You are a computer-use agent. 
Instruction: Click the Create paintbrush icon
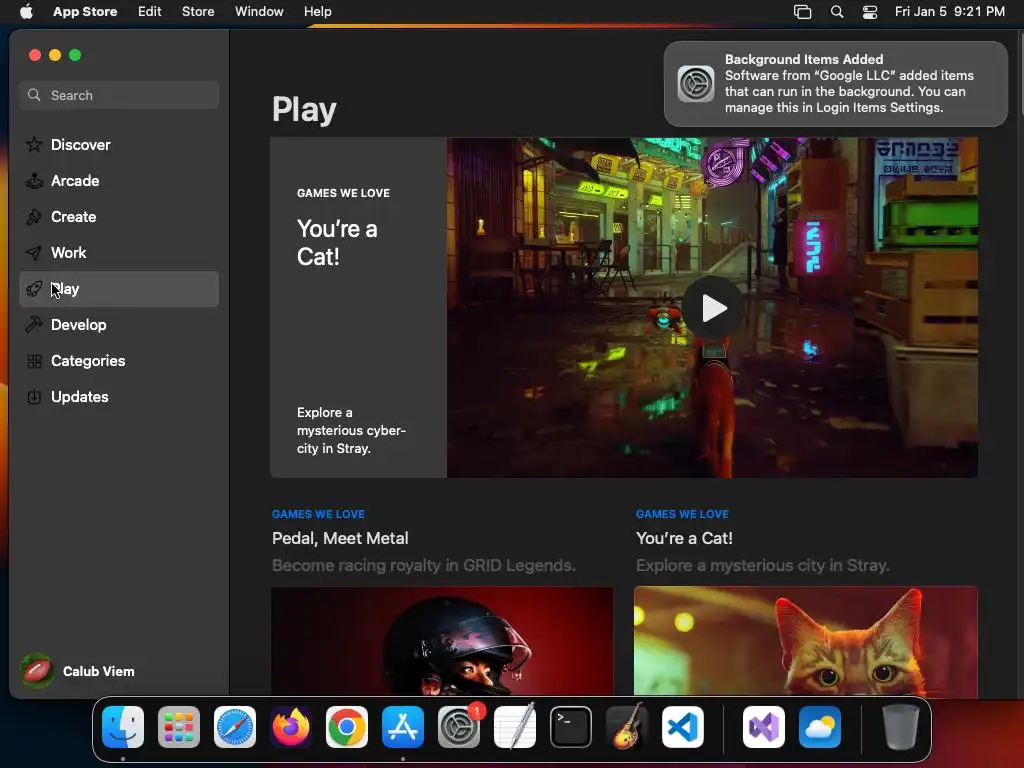coord(34,216)
